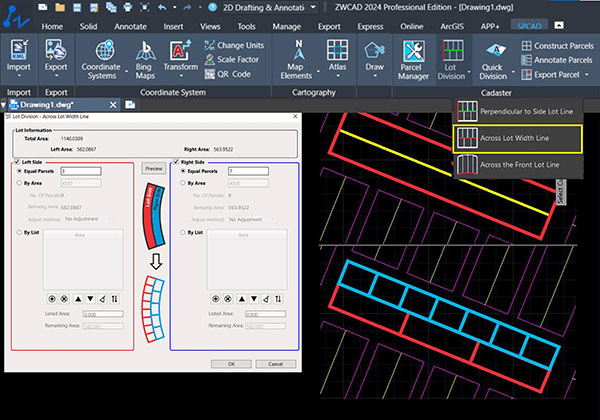
Task: Switch to the Home ribbon tab
Action: (x=52, y=26)
